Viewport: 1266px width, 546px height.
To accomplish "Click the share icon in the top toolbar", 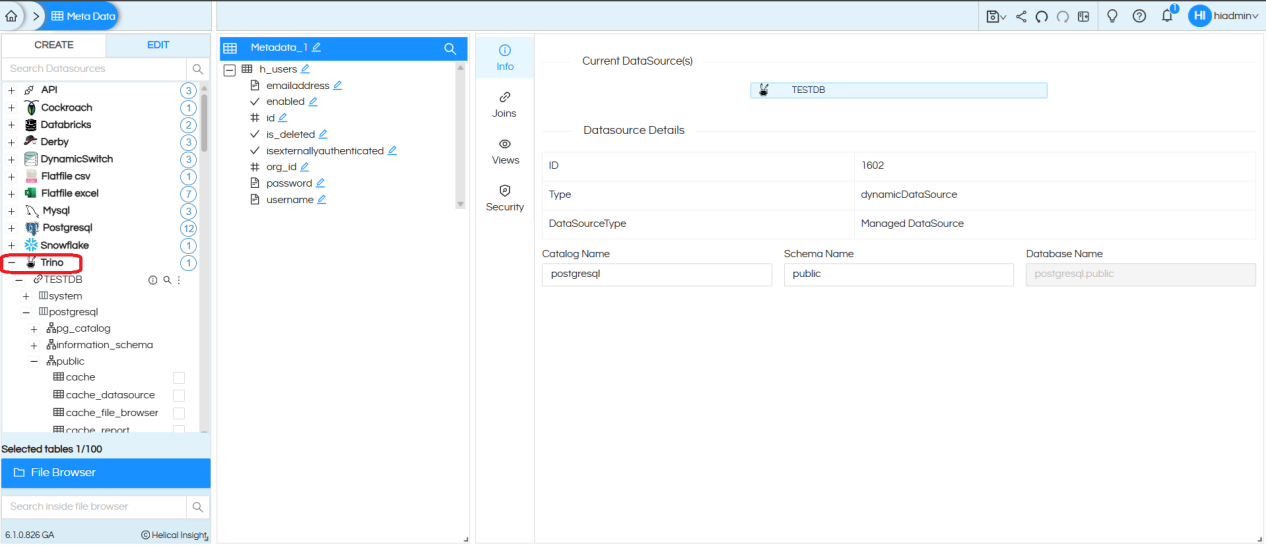I will pyautogui.click(x=1021, y=17).
